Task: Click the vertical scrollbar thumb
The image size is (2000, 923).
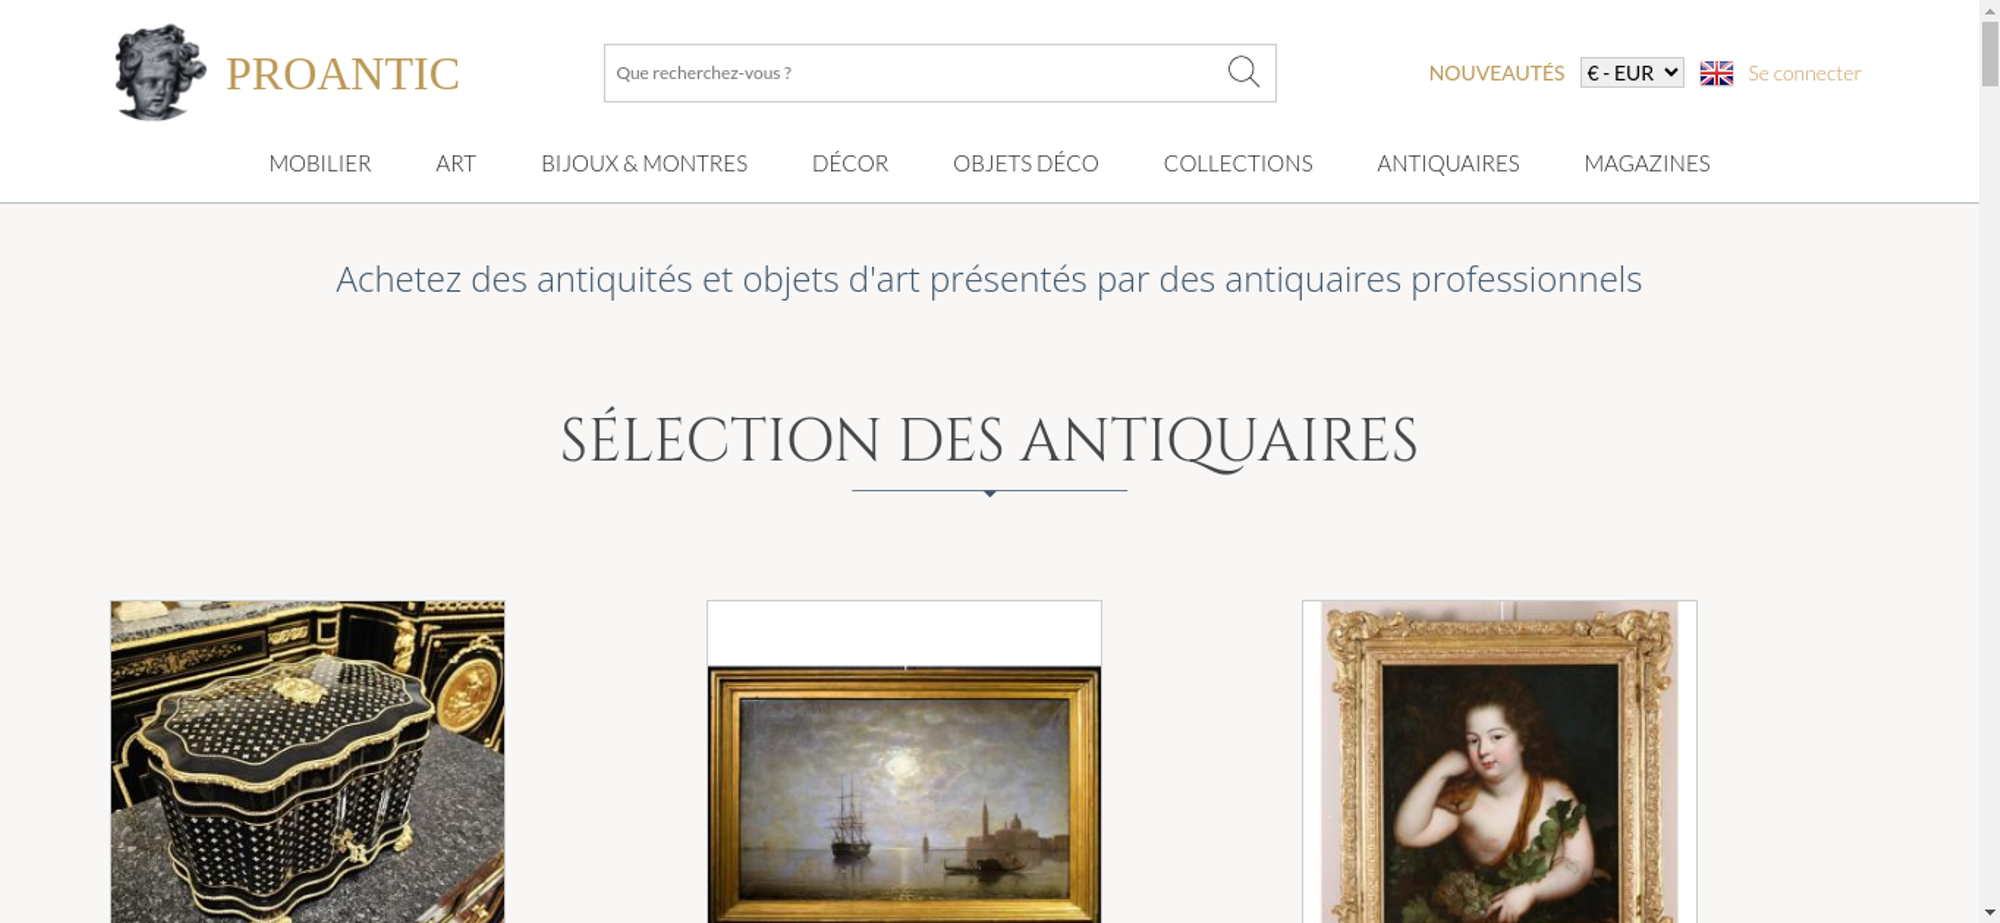Action: coord(1989,53)
